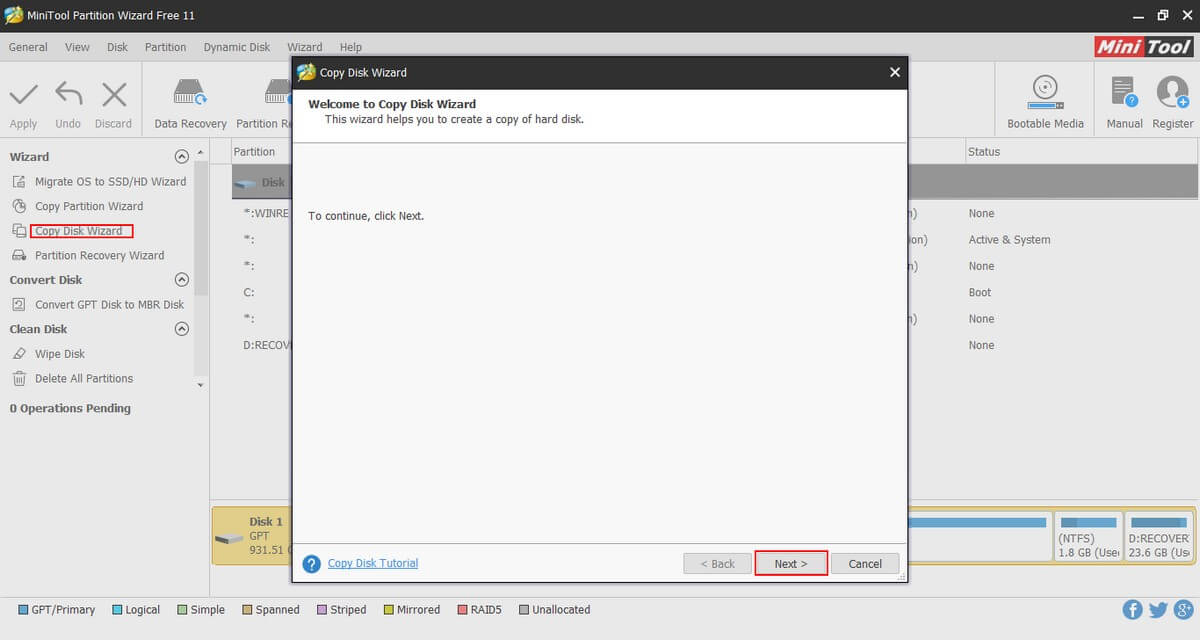Click the Unallocated legend swatch
Image resolution: width=1200 pixels, height=640 pixels.
pos(524,610)
